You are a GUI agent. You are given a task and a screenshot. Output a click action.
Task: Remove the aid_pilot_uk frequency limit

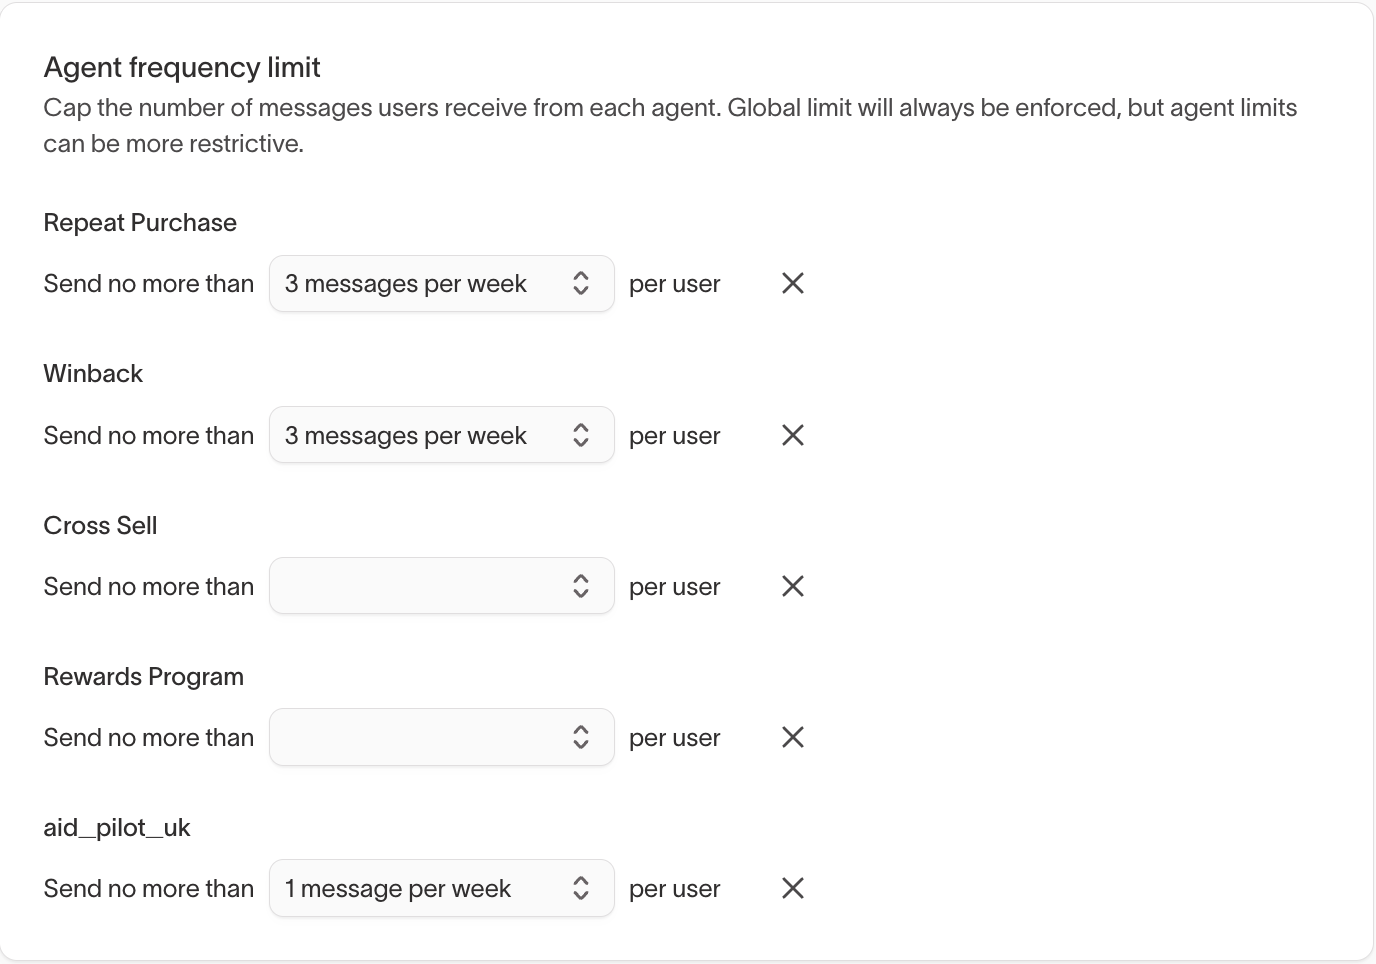(791, 888)
